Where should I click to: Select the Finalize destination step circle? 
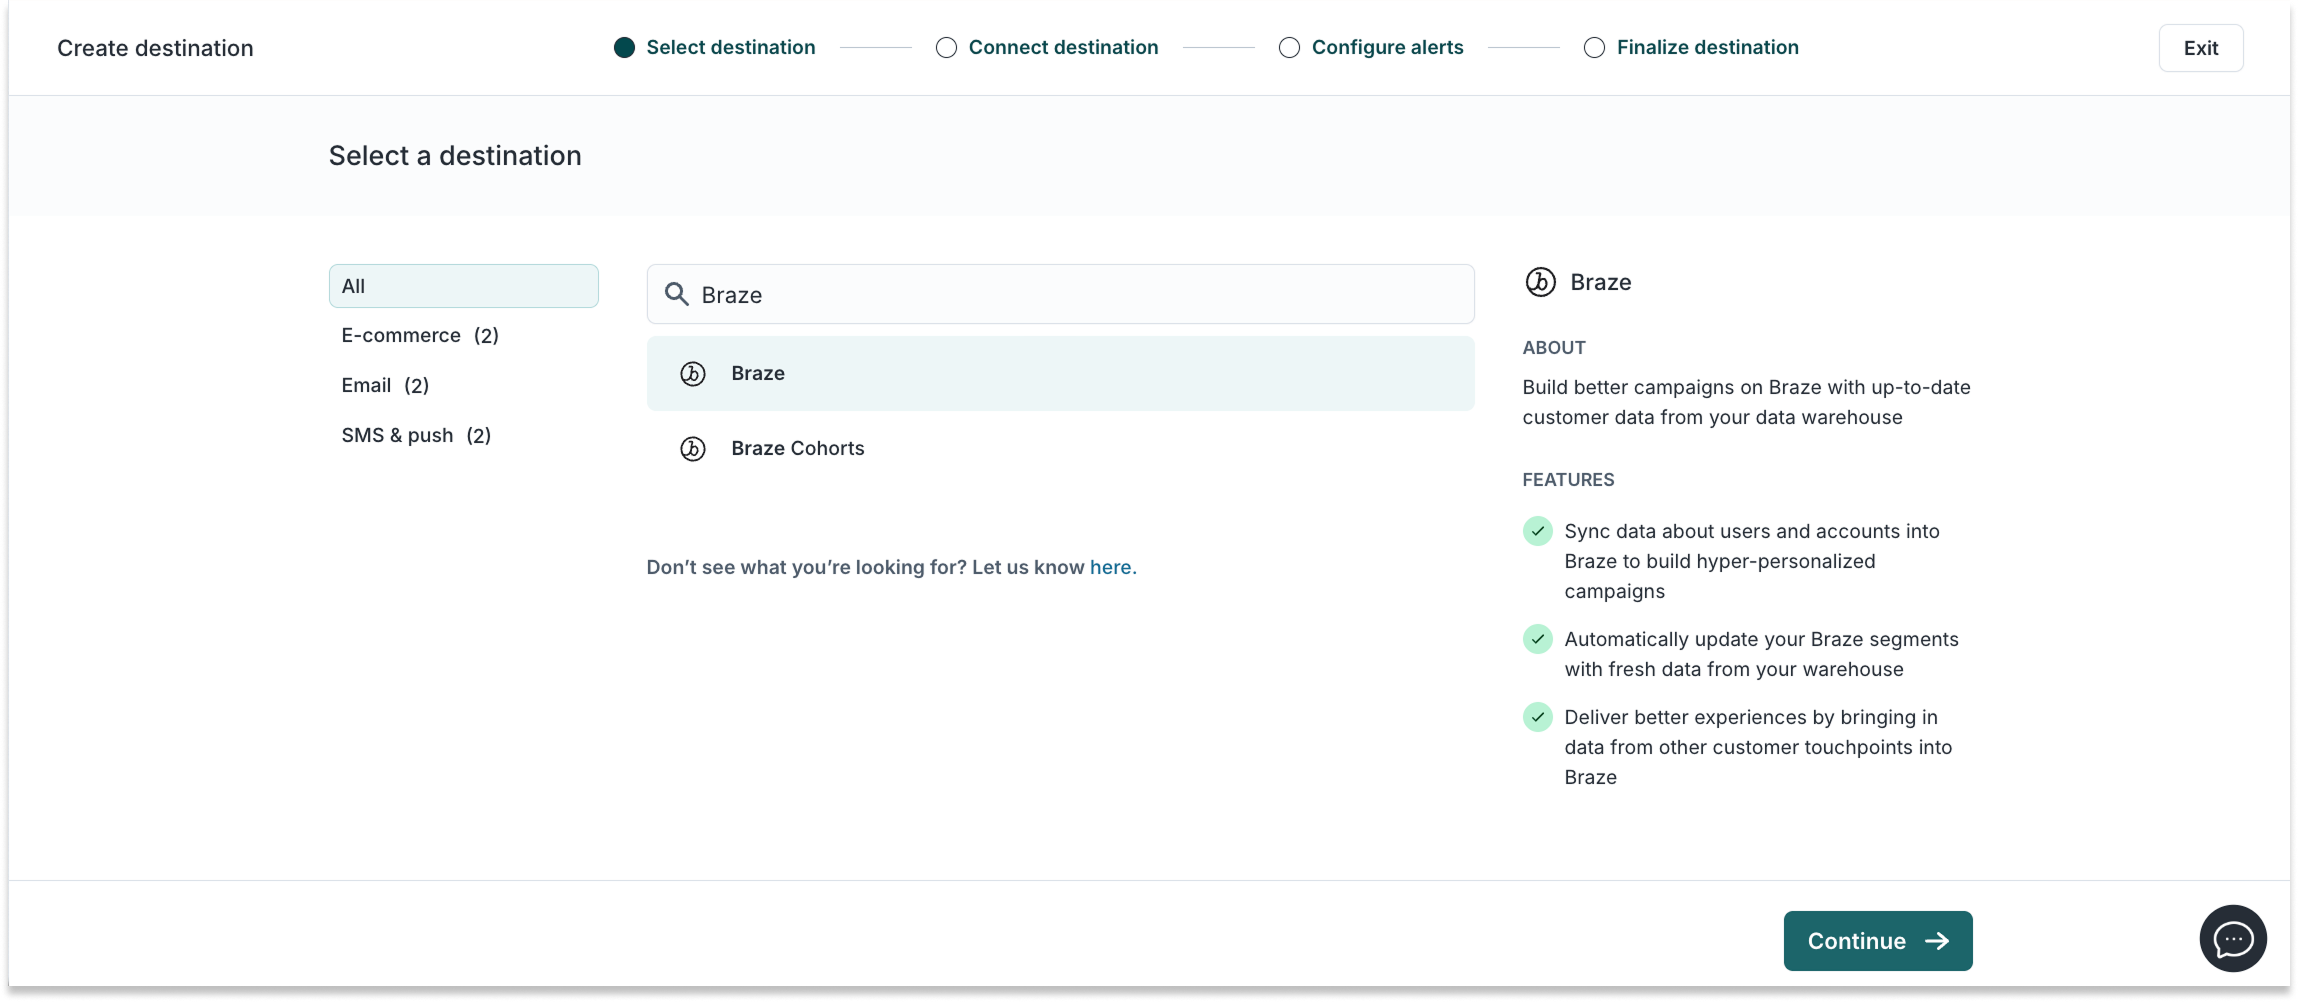tap(1594, 48)
